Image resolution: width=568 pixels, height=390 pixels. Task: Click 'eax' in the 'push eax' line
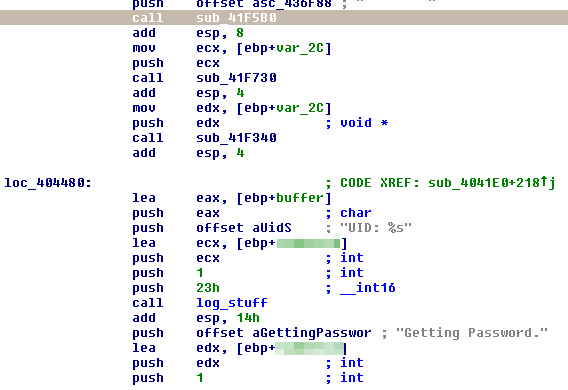[208, 213]
